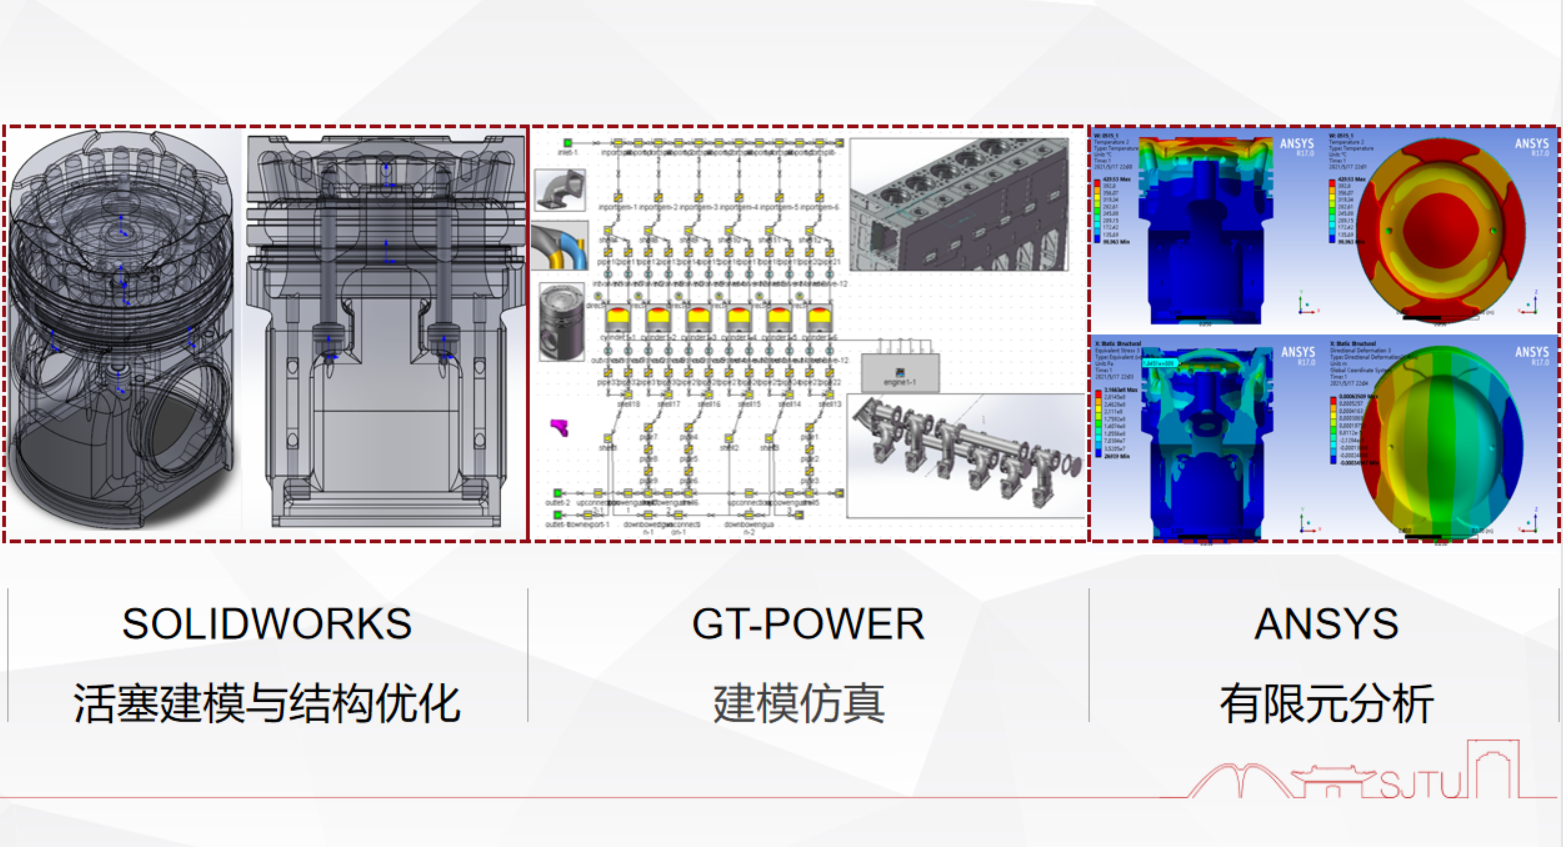
Task: Click the magenta part icon
Action: pos(560,428)
